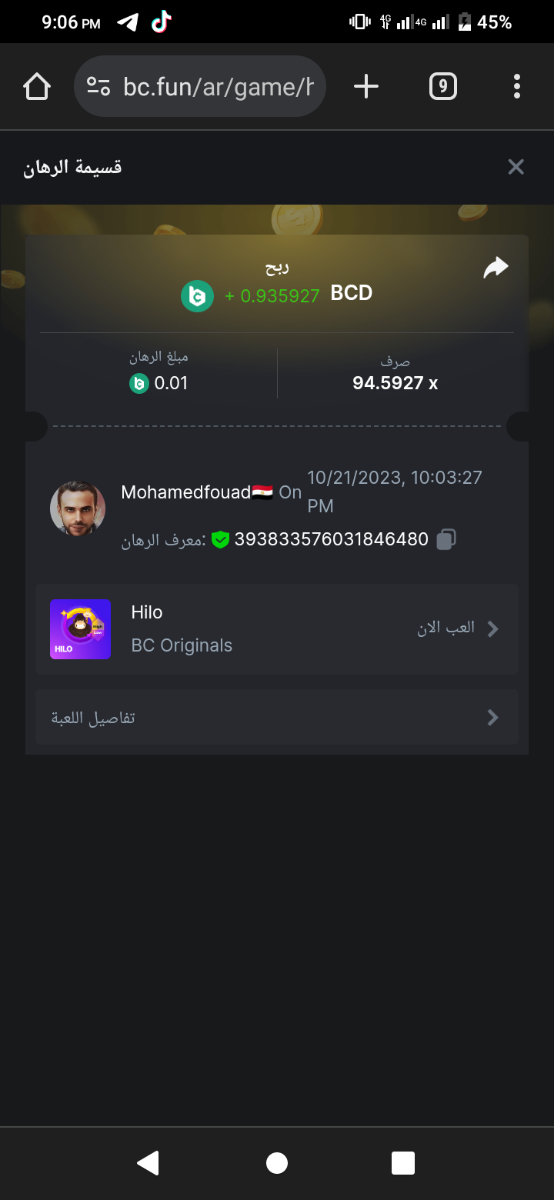Tap the Android recent apps square button

[x=403, y=1162]
